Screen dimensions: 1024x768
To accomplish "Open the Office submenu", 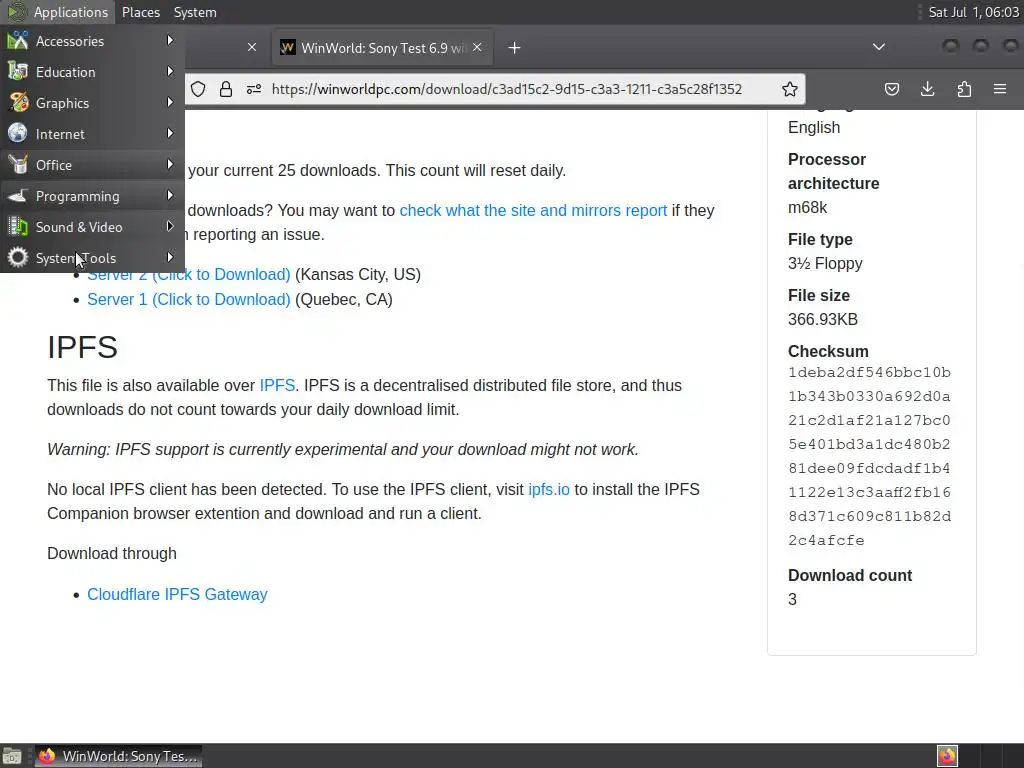I will click(x=92, y=165).
